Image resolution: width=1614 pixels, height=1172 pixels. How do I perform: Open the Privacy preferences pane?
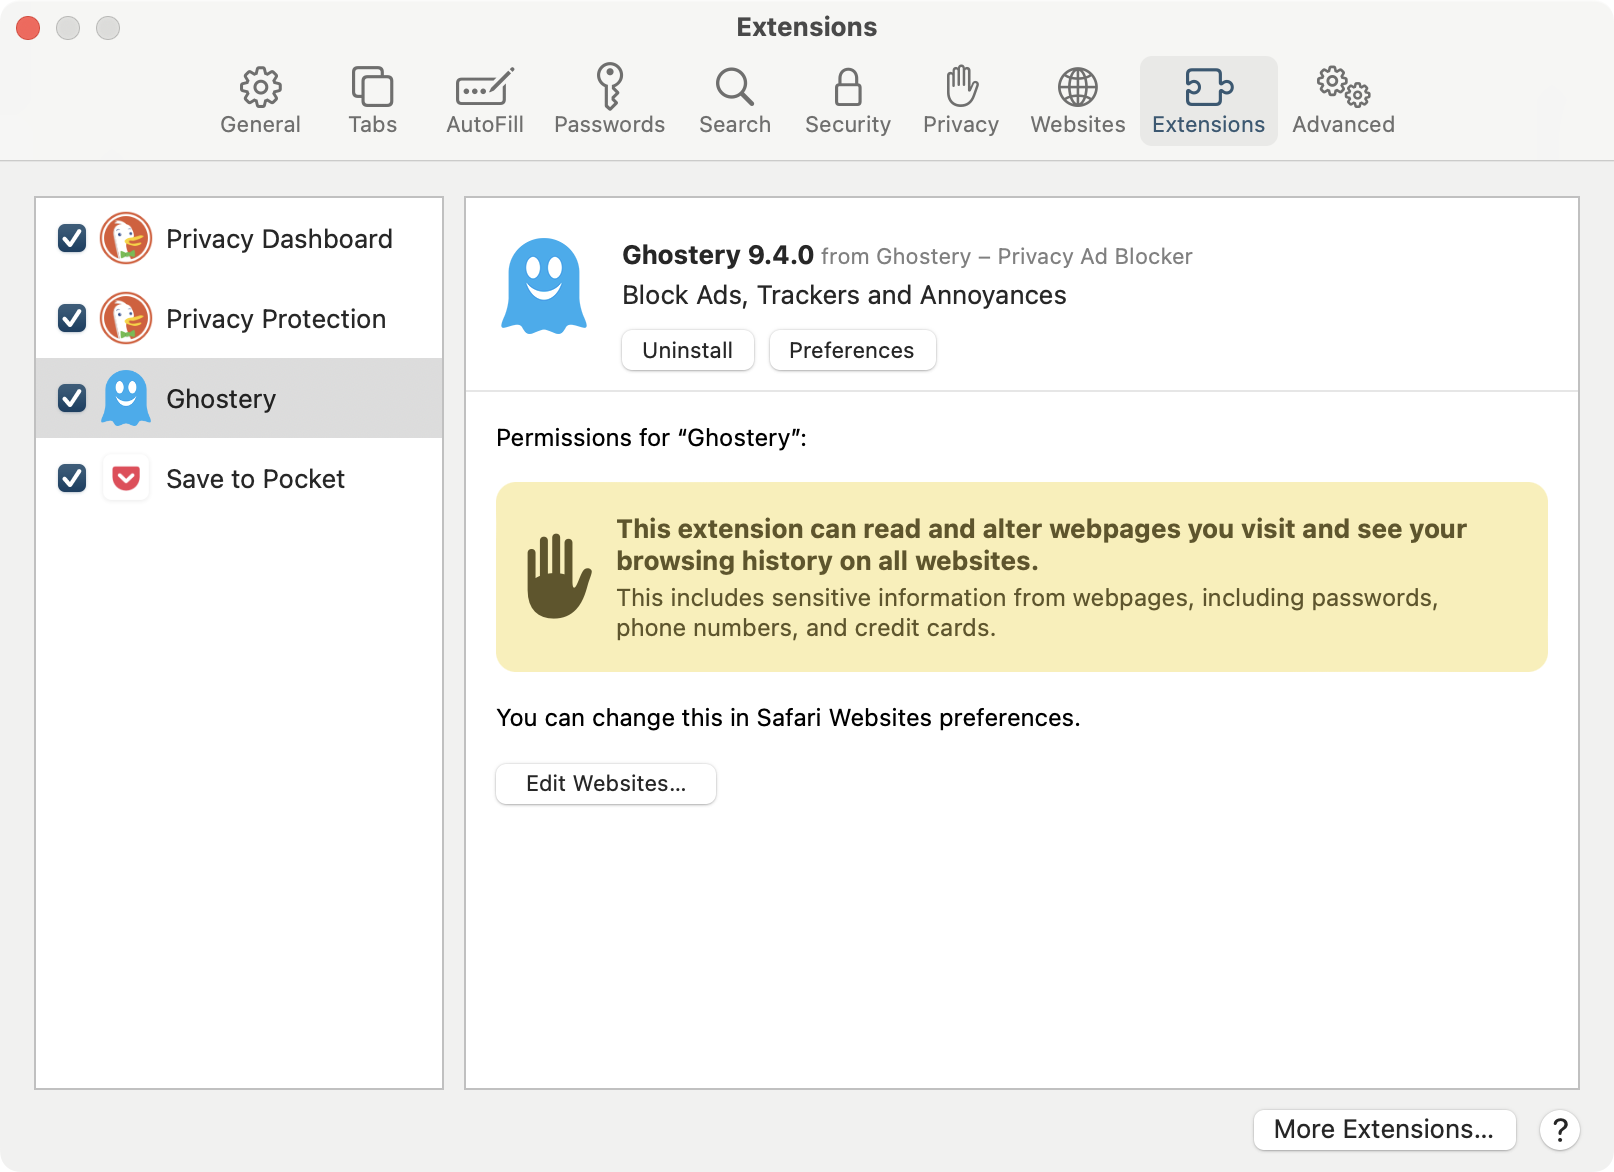click(961, 101)
